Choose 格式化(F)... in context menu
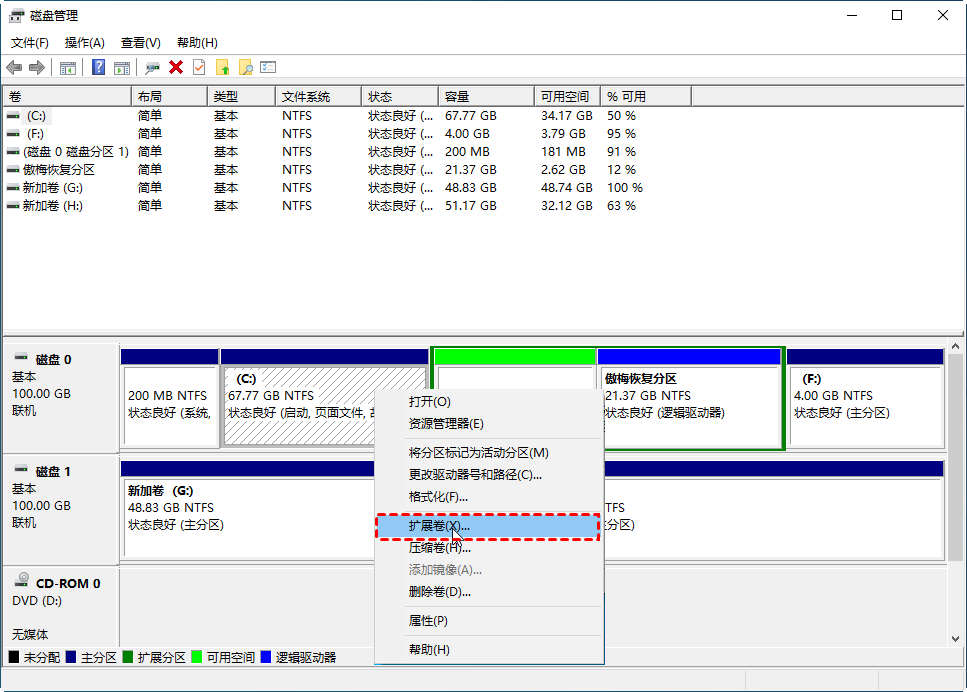The width and height of the screenshot is (967, 692). tap(489, 497)
